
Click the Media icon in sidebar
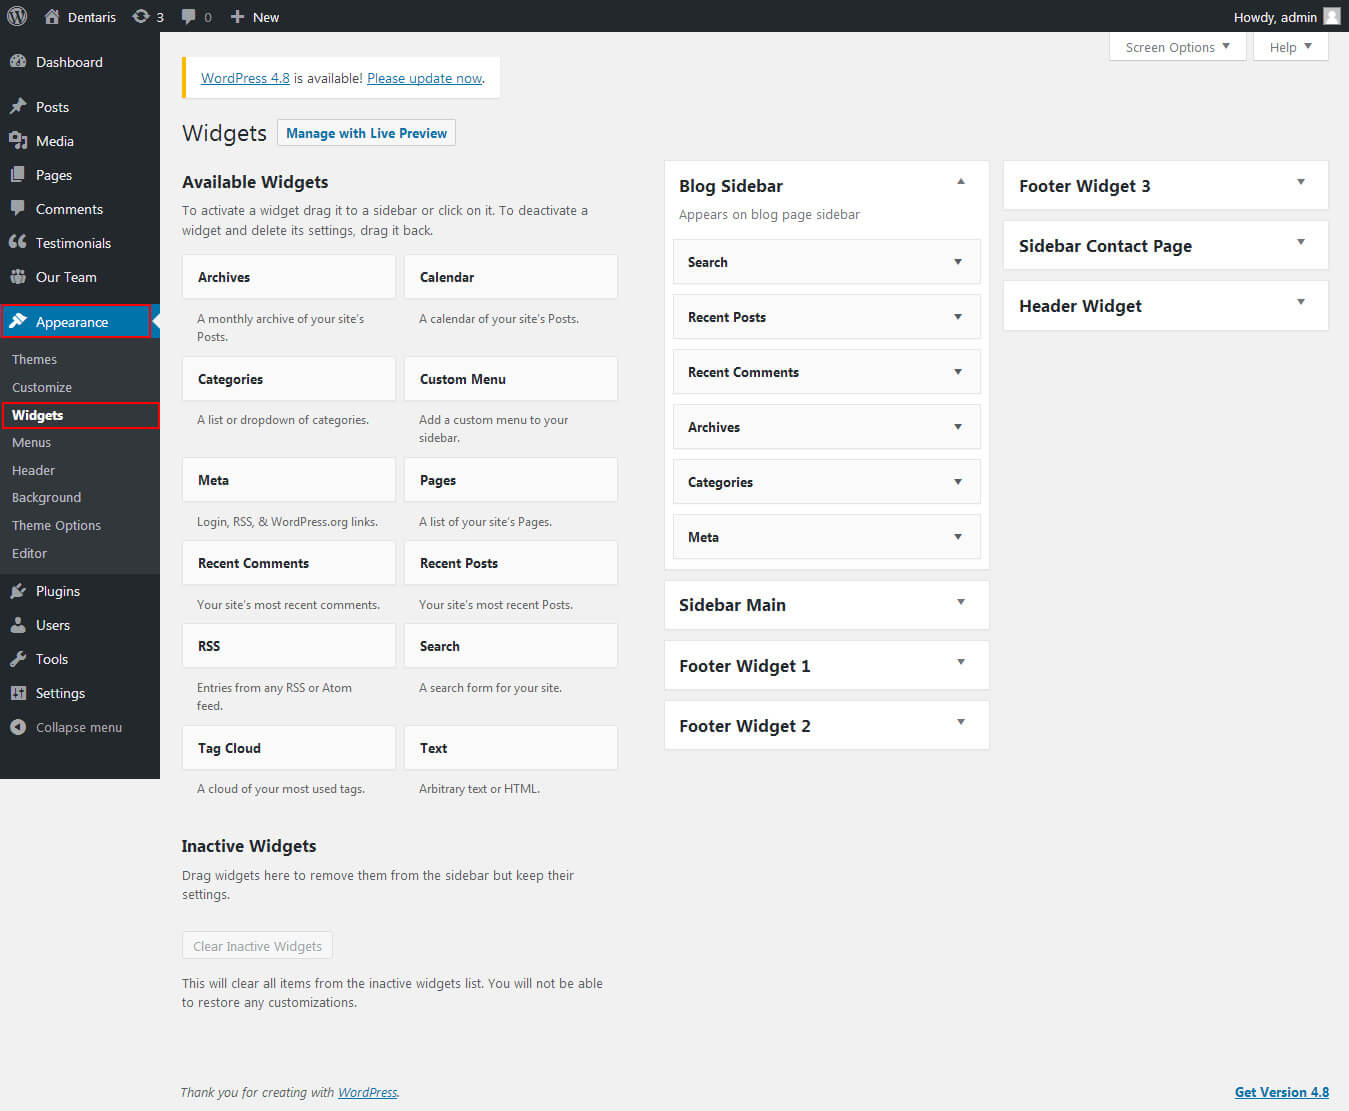coord(18,140)
